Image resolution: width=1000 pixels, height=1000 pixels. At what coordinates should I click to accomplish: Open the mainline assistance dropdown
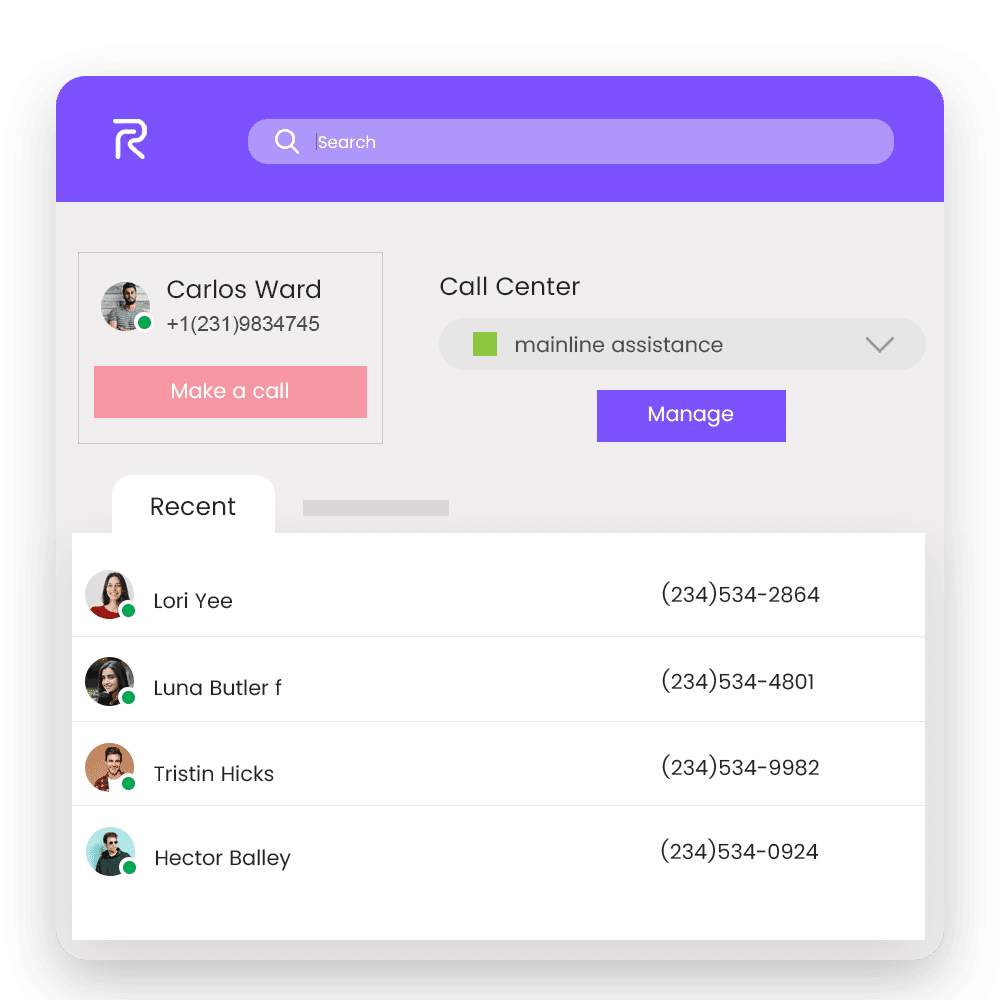(x=682, y=344)
